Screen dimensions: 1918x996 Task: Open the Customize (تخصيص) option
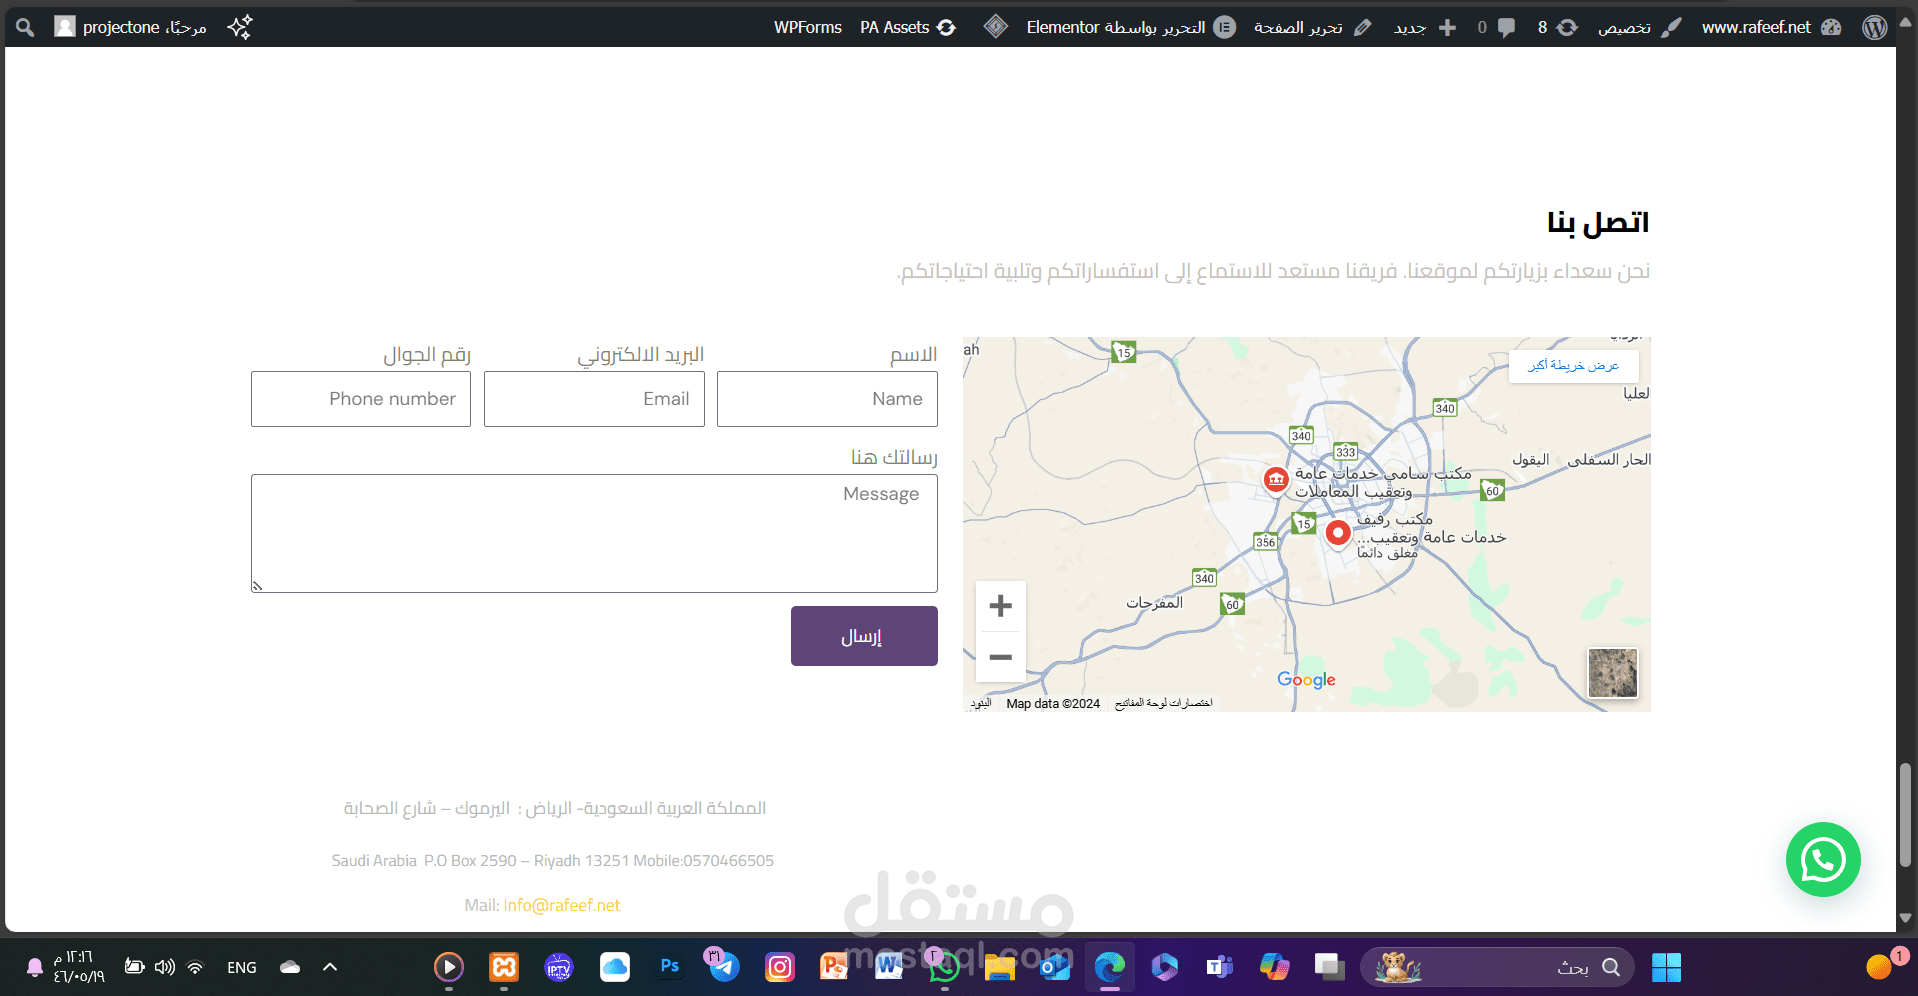pos(1639,27)
